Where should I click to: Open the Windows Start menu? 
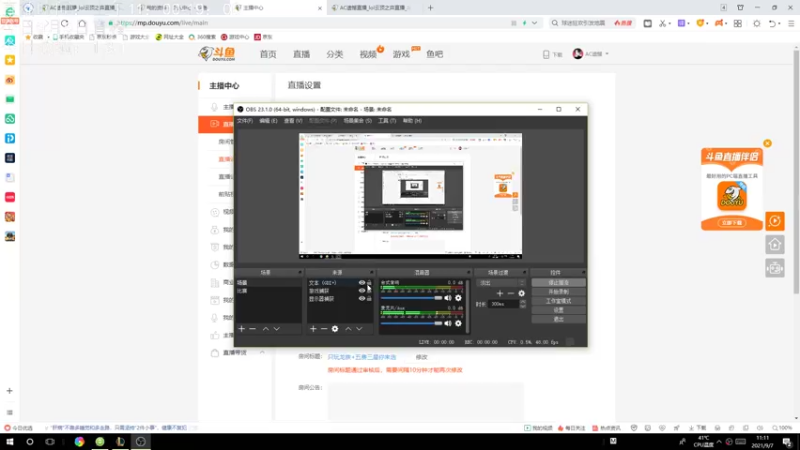(10, 442)
